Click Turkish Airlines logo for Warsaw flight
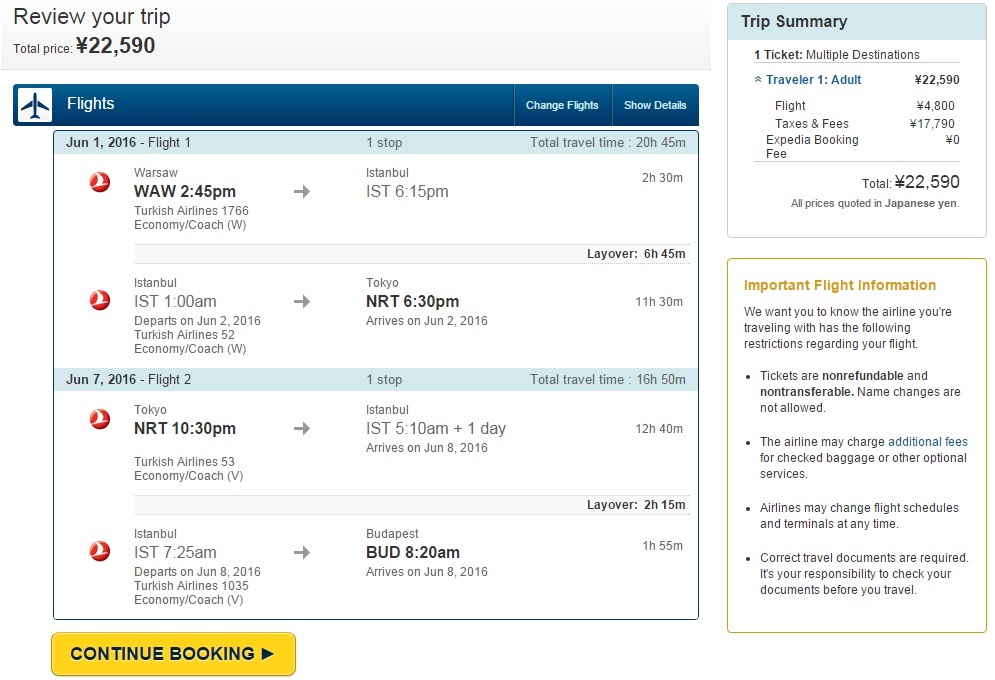995x680 pixels. (x=100, y=183)
